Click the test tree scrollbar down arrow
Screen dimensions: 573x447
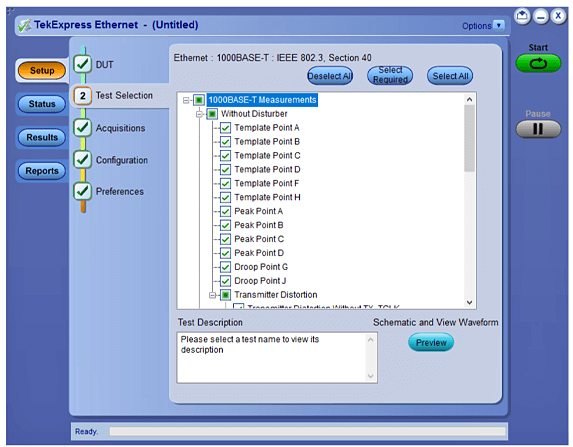coord(470,302)
